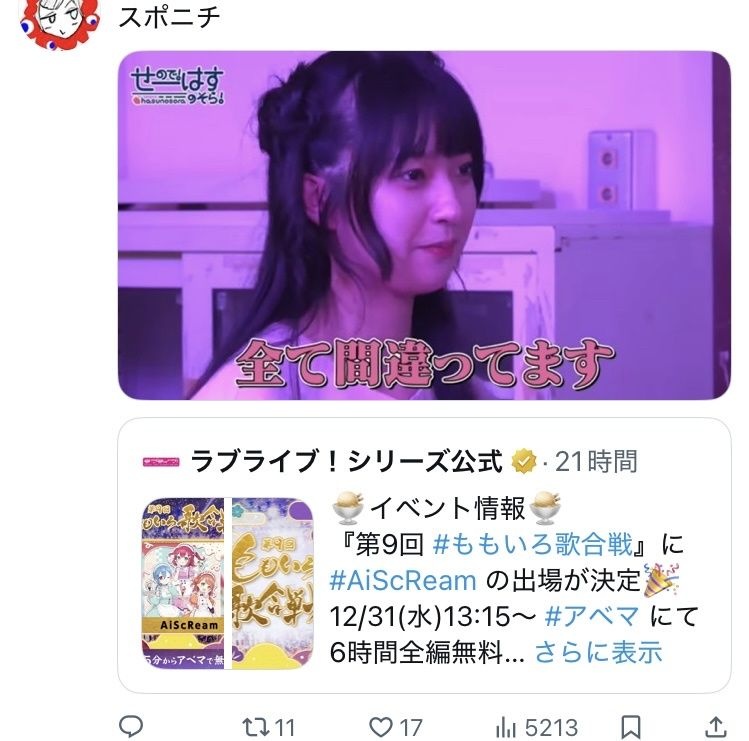
Task: Click the pink Love Live account logo
Action: pyautogui.click(x=161, y=462)
